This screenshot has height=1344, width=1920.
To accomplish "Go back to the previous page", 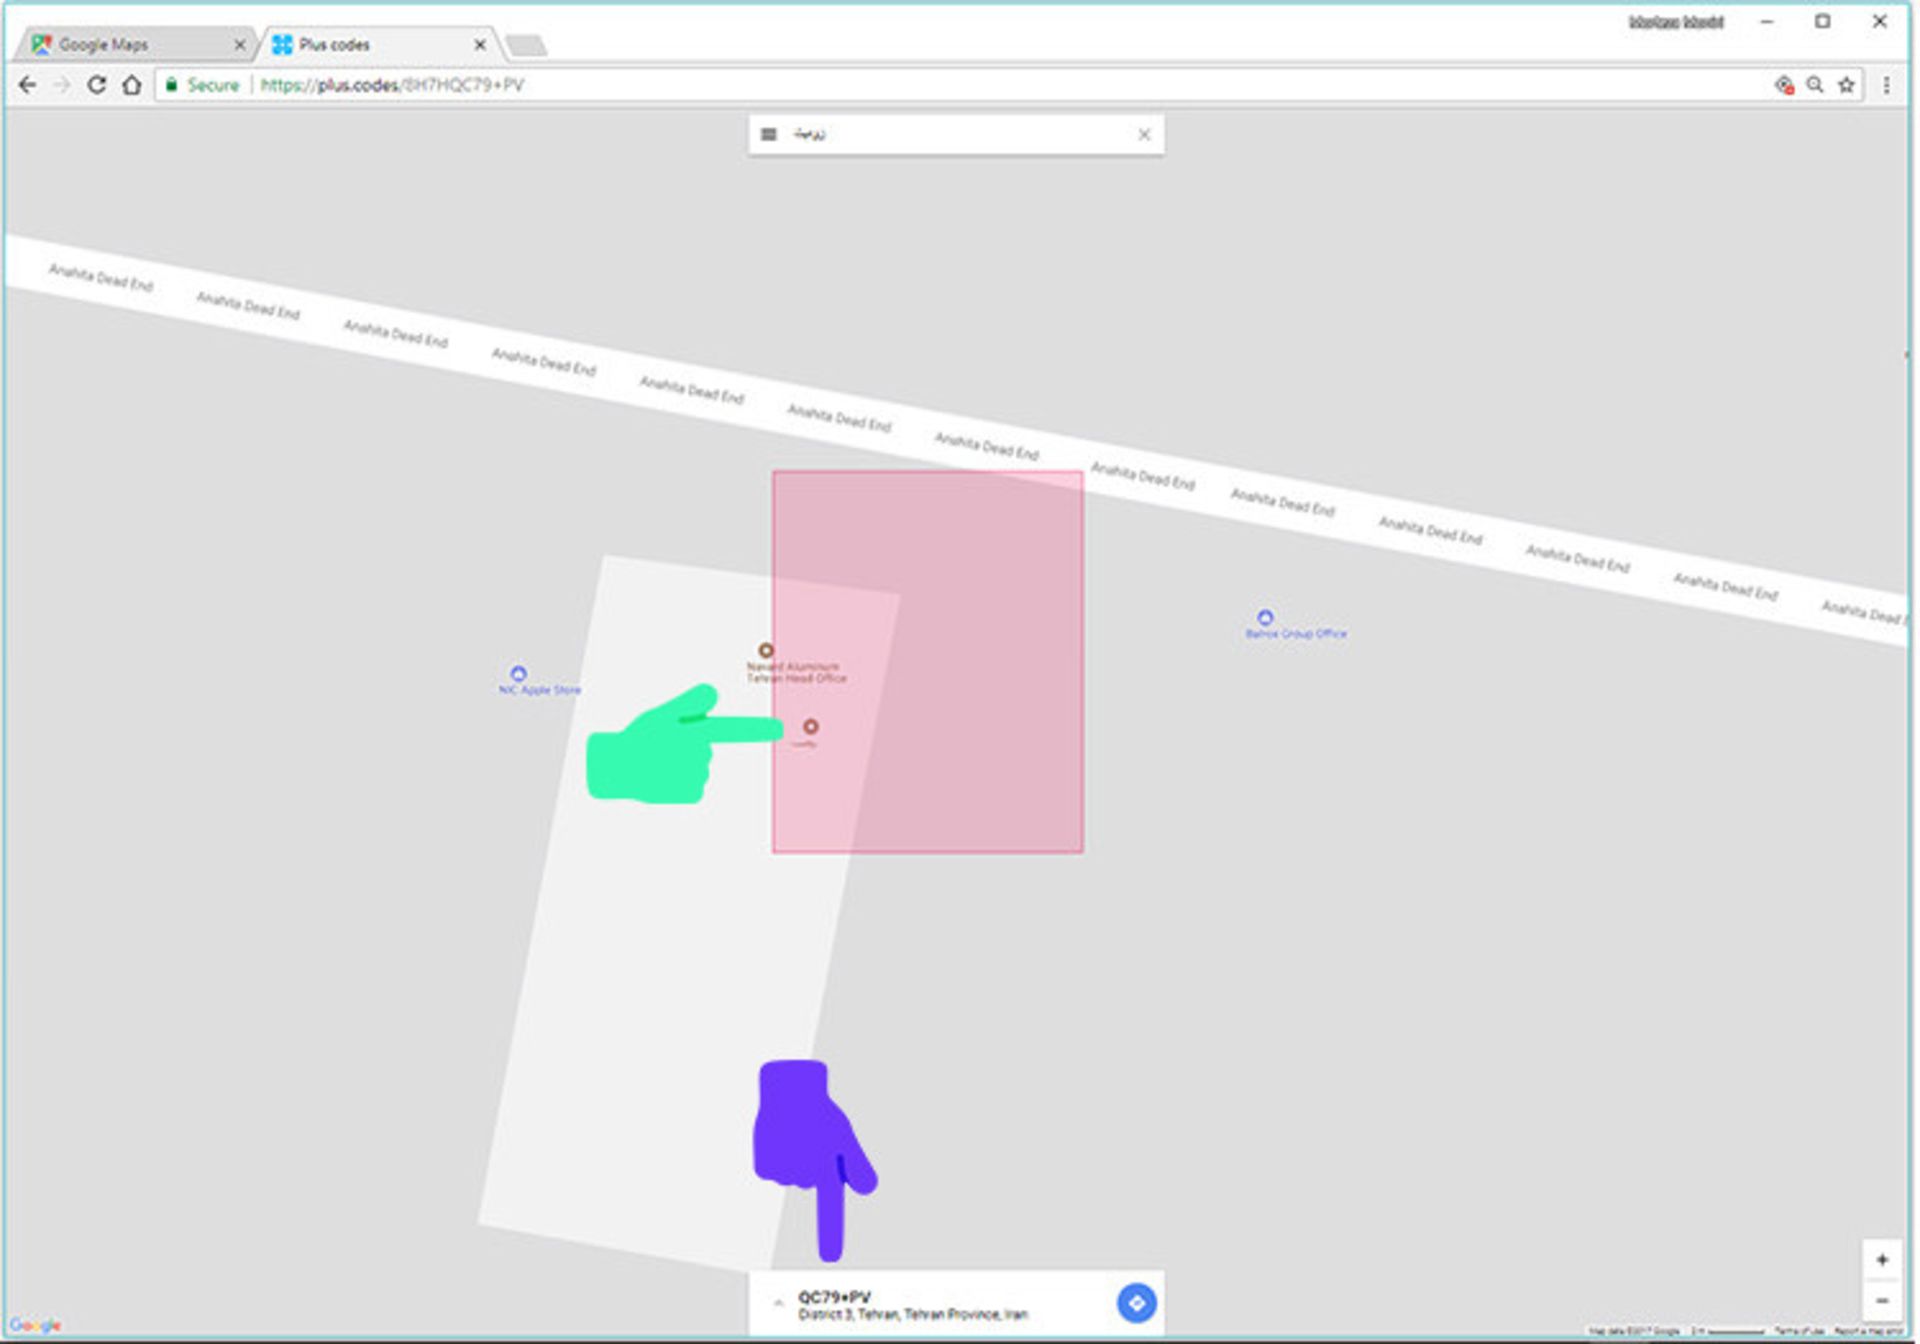I will tap(28, 85).
